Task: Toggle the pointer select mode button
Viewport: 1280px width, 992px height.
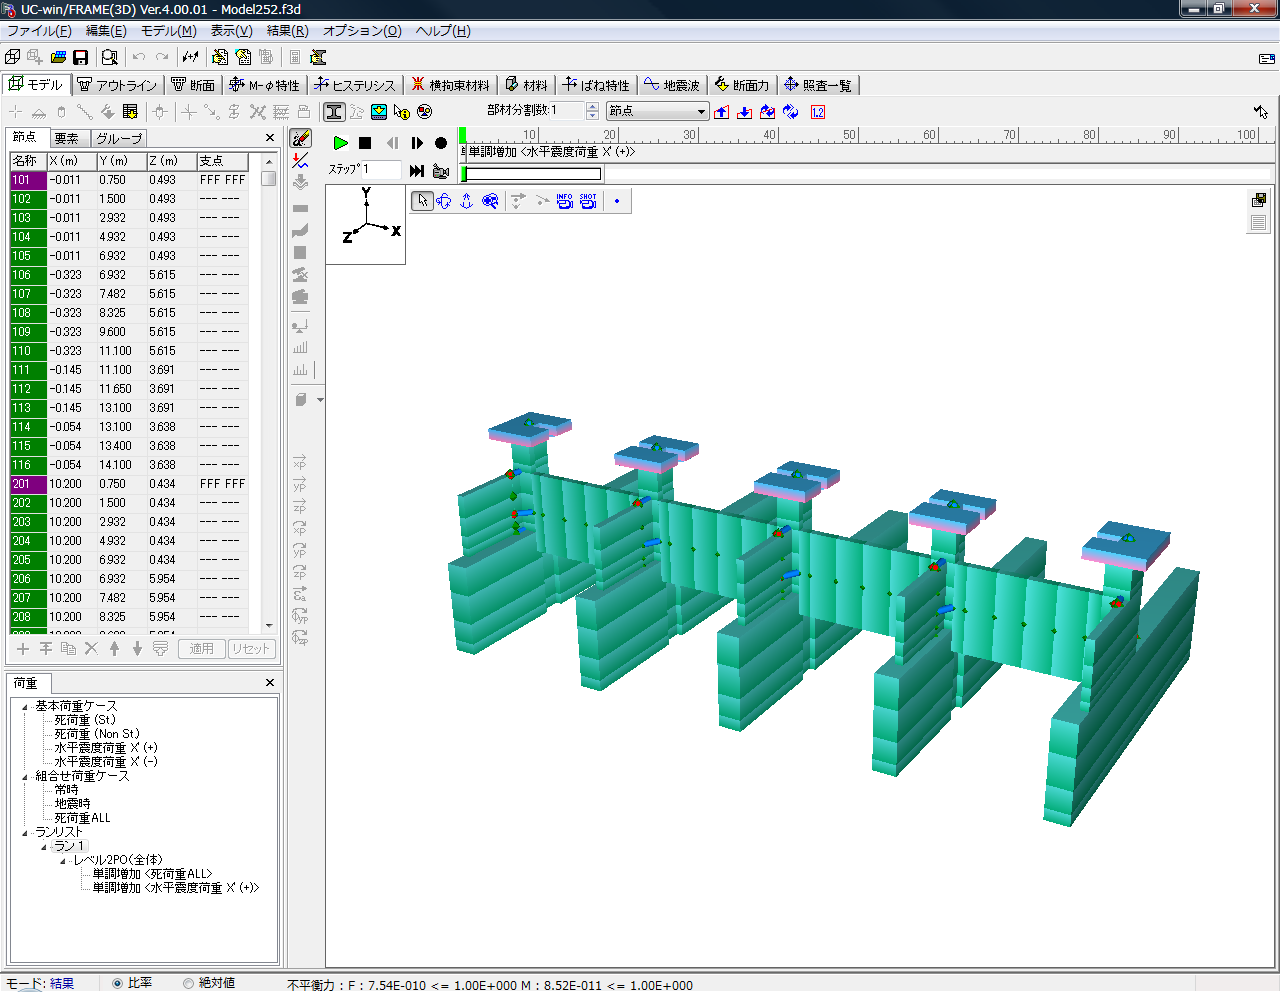Action: [422, 201]
